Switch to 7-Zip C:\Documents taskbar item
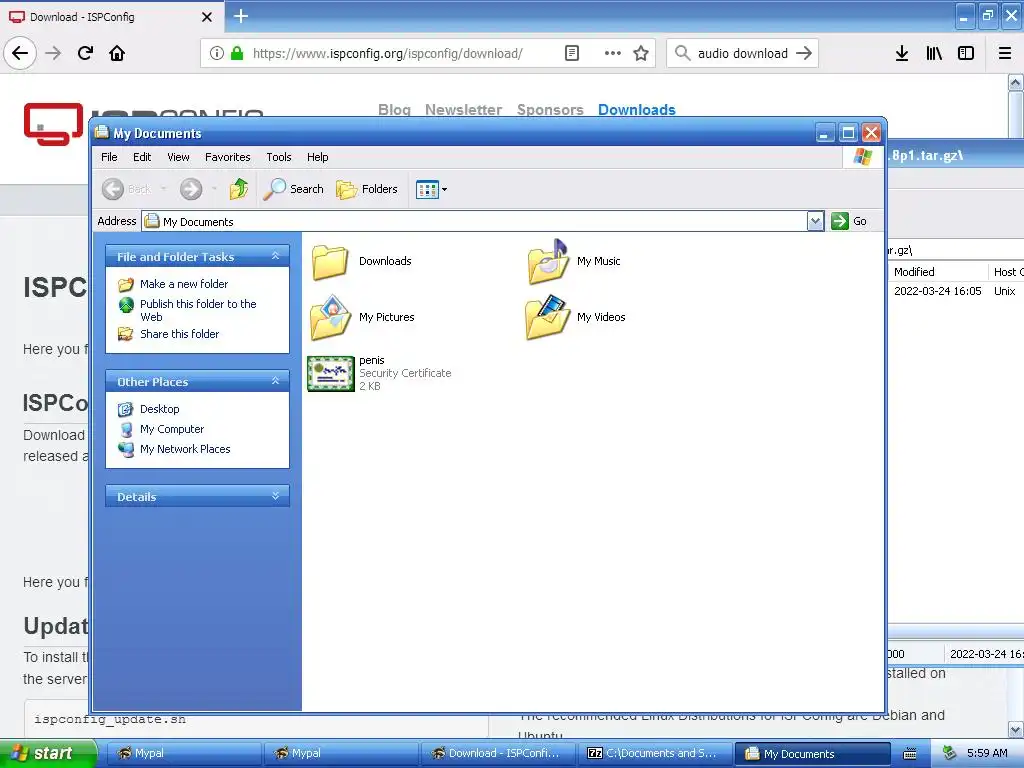The width and height of the screenshot is (1024, 768). pos(654,753)
